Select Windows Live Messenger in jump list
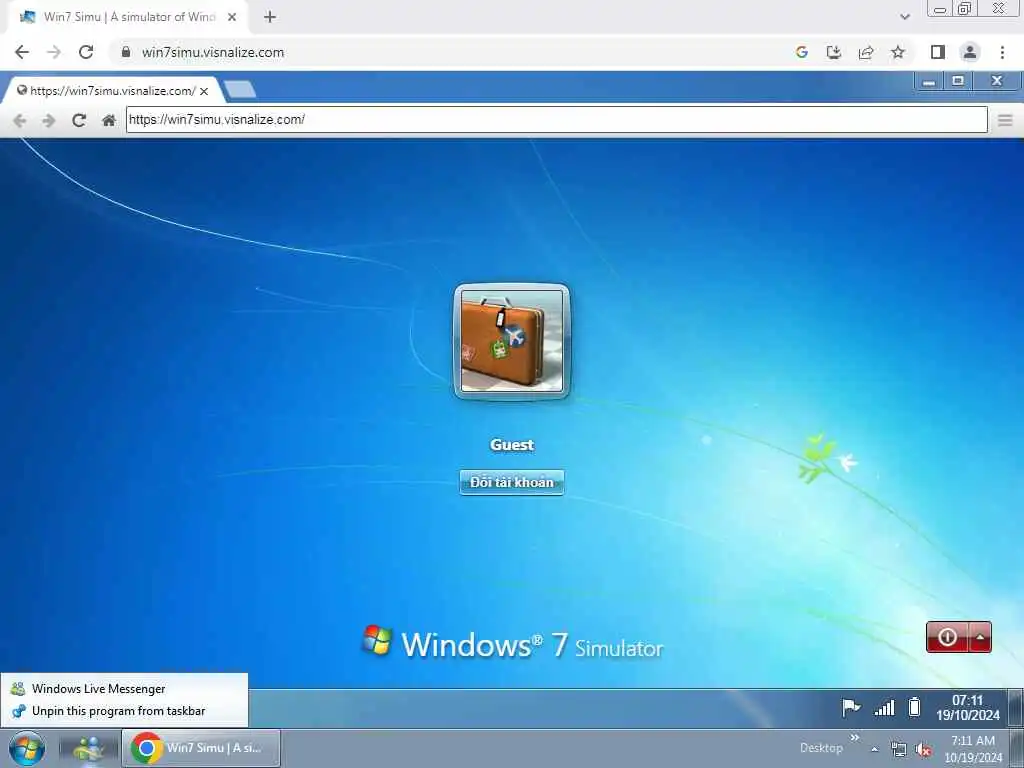1024x768 pixels. click(x=124, y=688)
